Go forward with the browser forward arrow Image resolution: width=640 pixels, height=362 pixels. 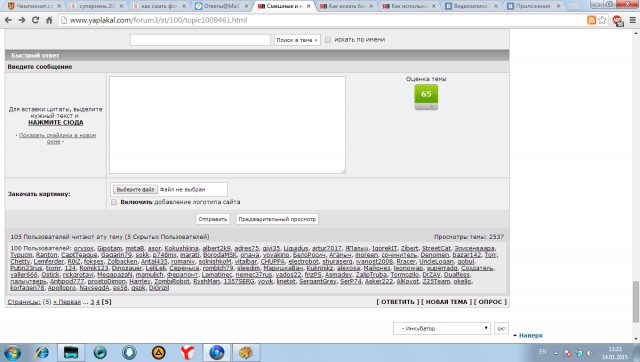[22, 20]
